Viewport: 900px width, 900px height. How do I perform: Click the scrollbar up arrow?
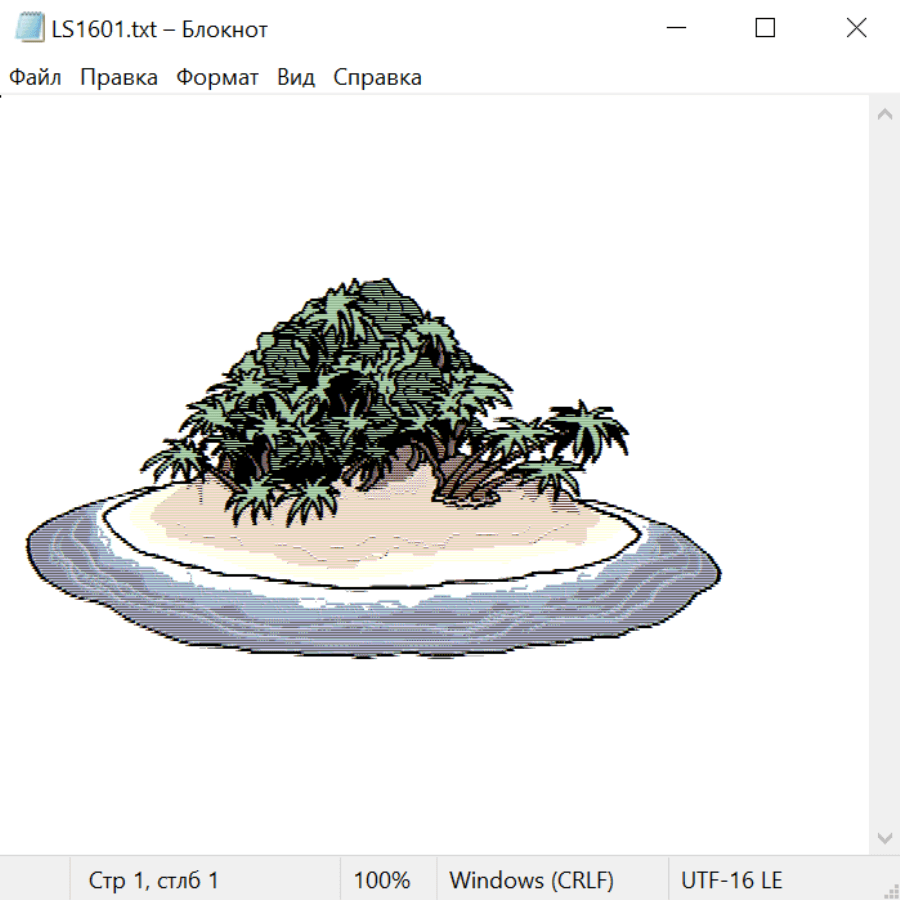click(x=884, y=115)
